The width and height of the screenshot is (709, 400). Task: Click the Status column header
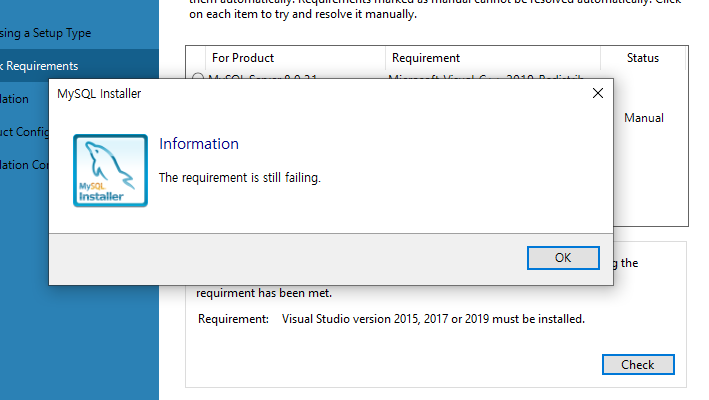coord(643,58)
